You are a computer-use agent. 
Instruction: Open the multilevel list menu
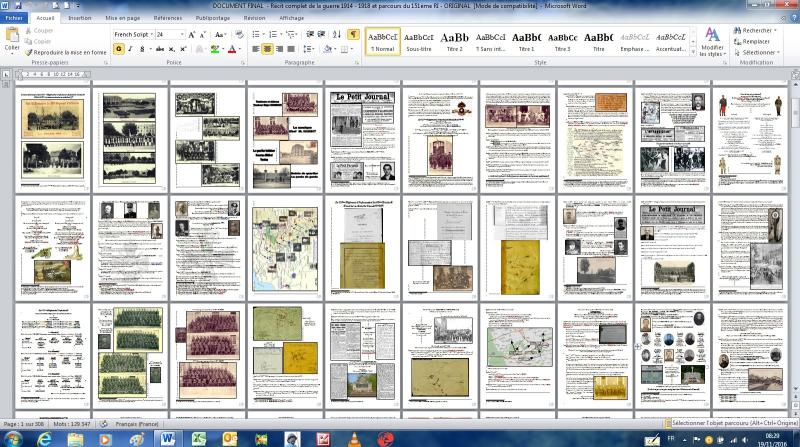[x=291, y=35]
